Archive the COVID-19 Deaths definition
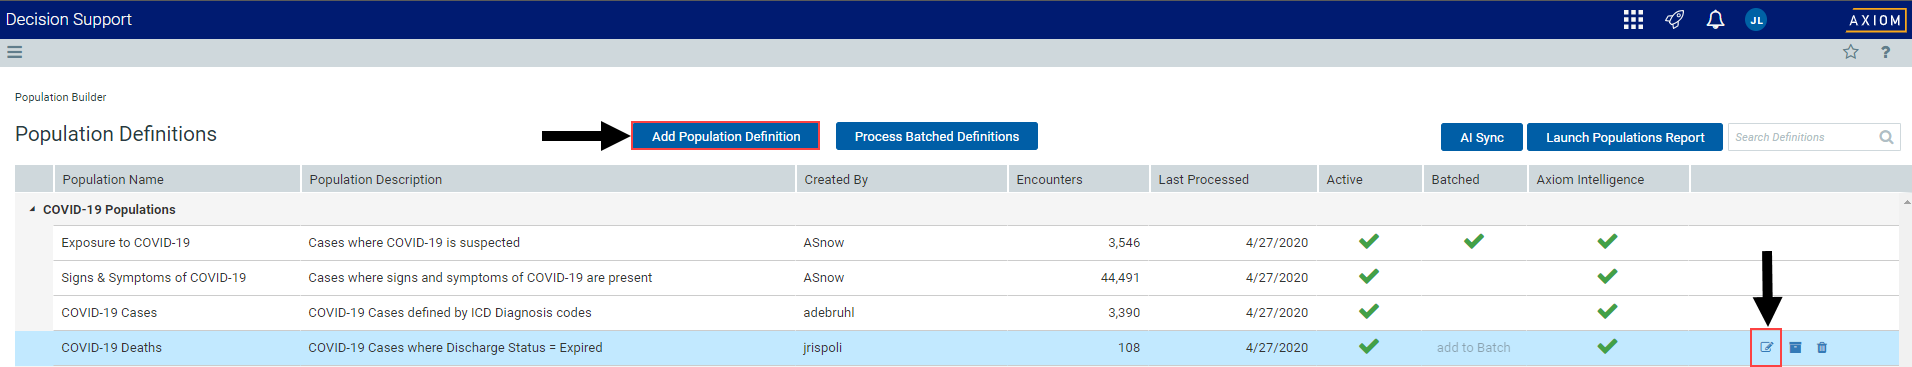This screenshot has height=367, width=1912. tap(1795, 348)
